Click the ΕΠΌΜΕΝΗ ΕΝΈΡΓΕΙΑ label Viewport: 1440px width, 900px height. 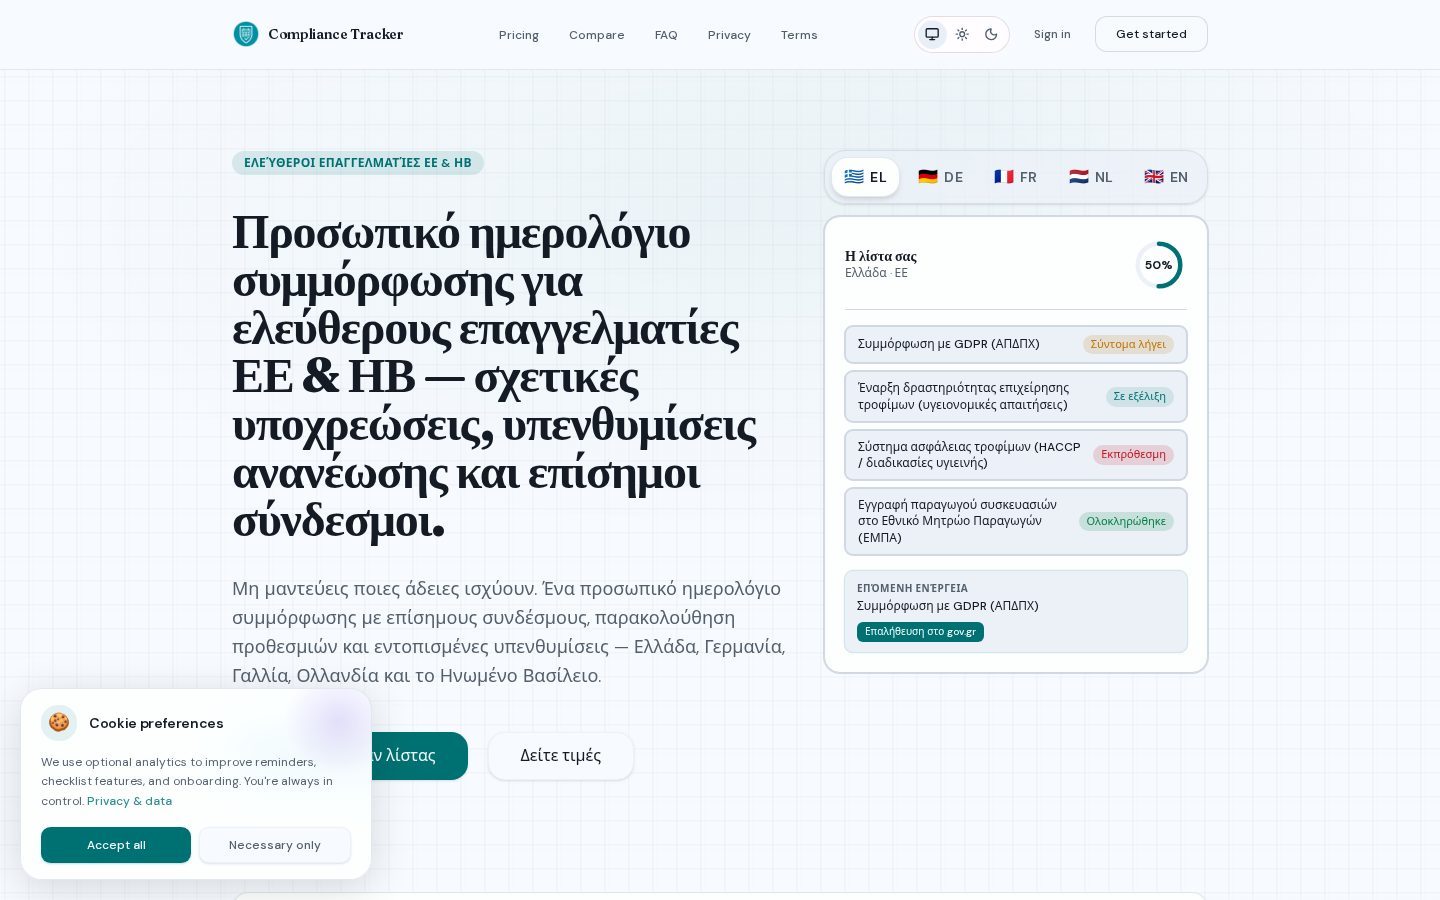(912, 588)
